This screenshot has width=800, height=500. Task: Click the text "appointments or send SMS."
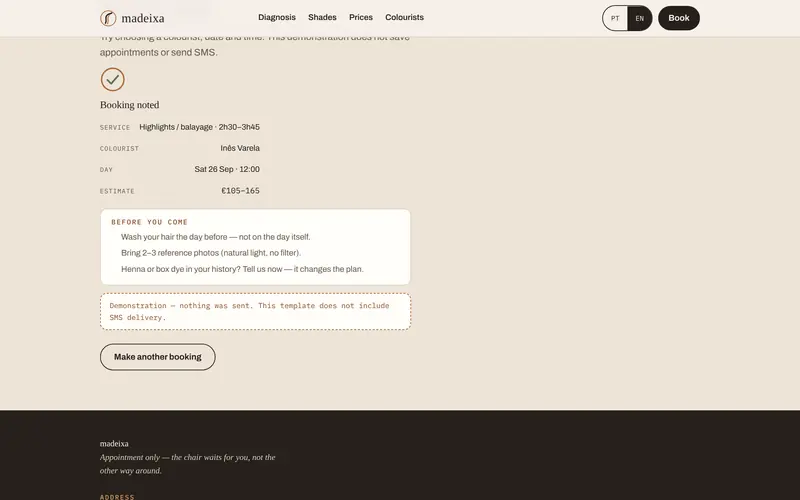tap(159, 53)
